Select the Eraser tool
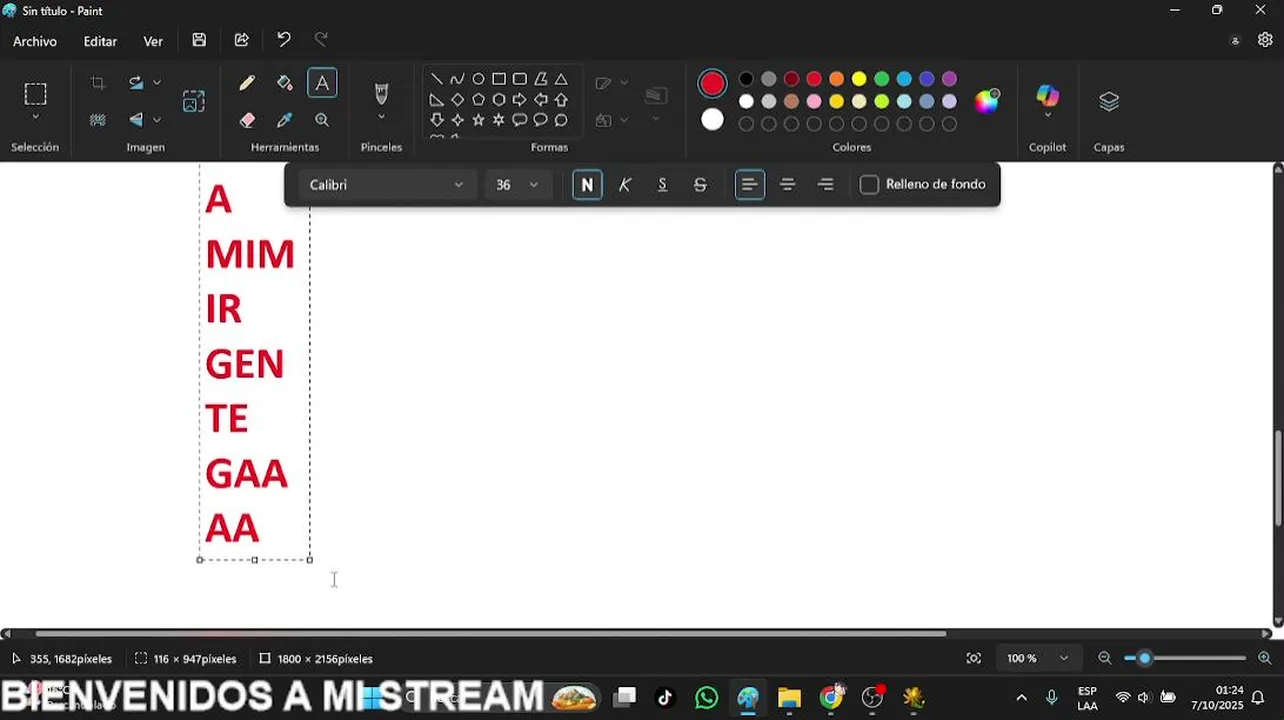The width and height of the screenshot is (1284, 720). (x=247, y=120)
